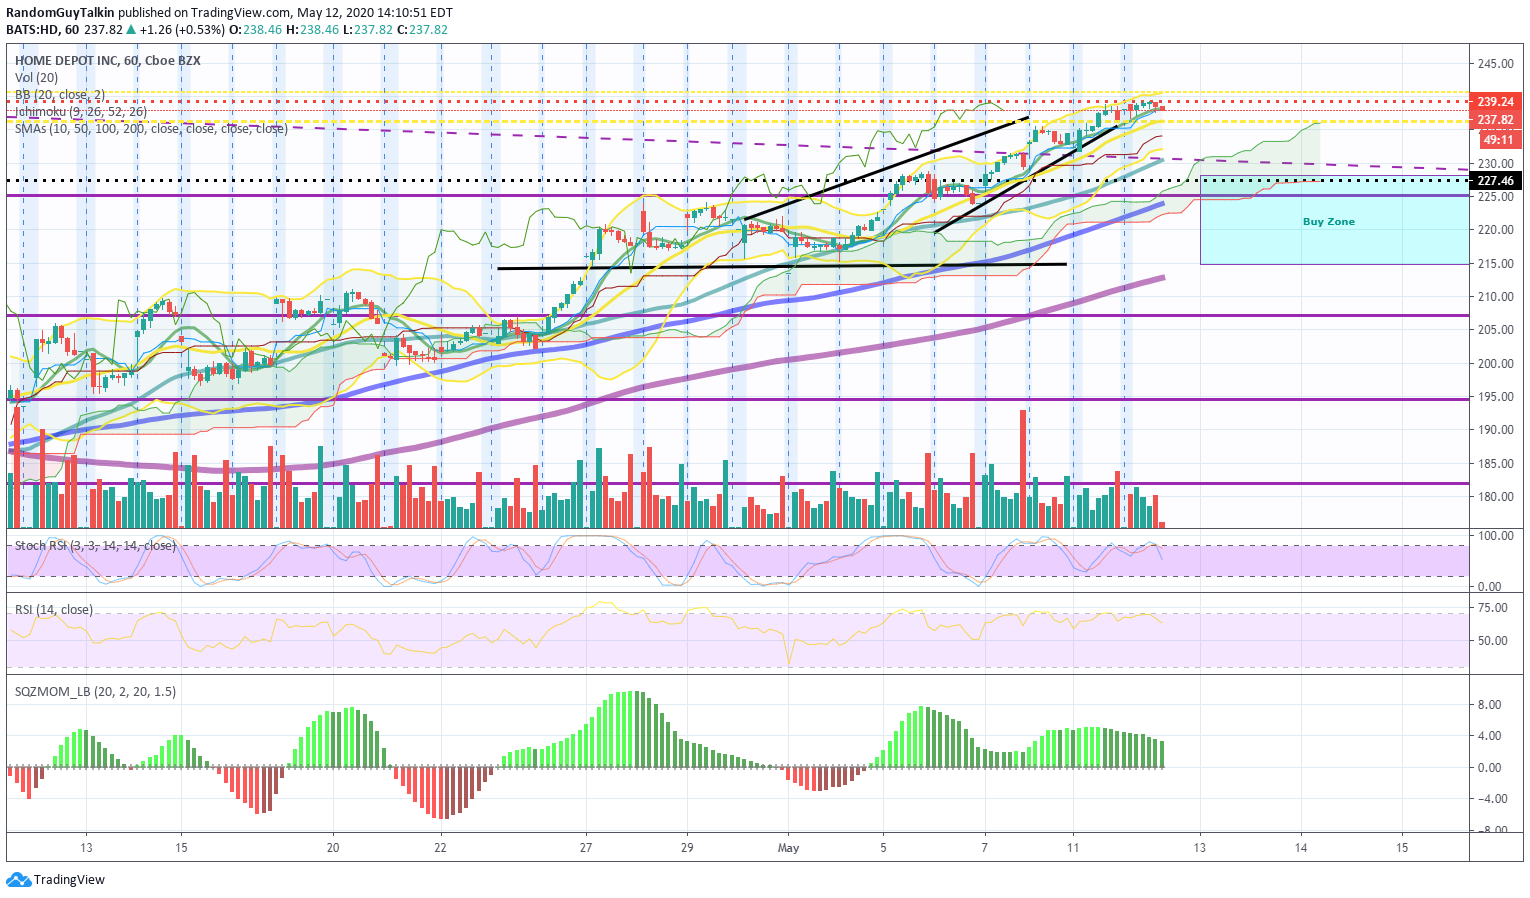This screenshot has height=898, width=1530.
Task: Click the 100.00 Stoch RSI scale value
Action: tap(1495, 536)
